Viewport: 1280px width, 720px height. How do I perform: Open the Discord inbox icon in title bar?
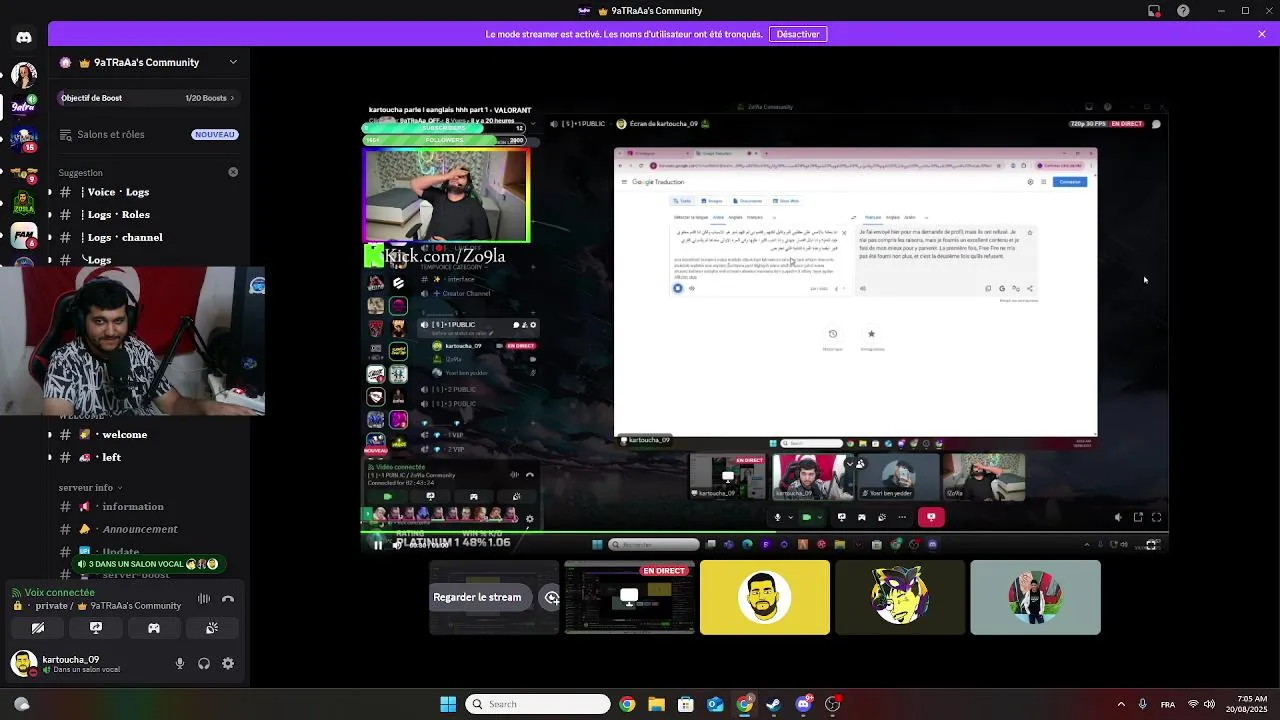pyautogui.click(x=1154, y=11)
